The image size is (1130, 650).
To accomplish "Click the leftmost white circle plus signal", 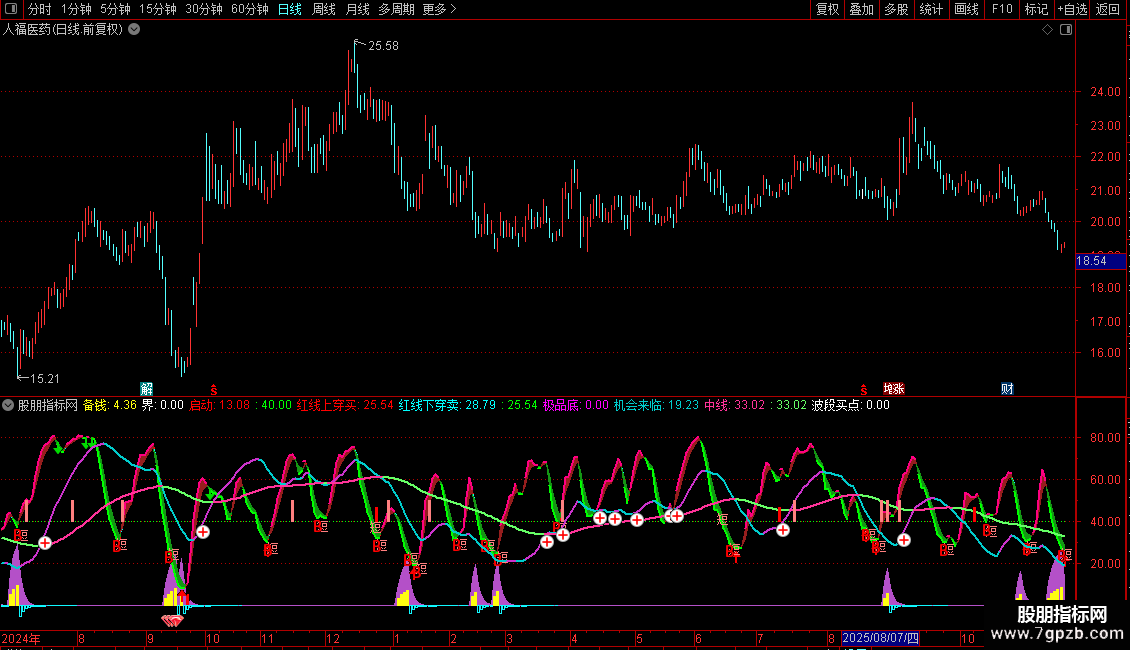I will click(x=45, y=542).
